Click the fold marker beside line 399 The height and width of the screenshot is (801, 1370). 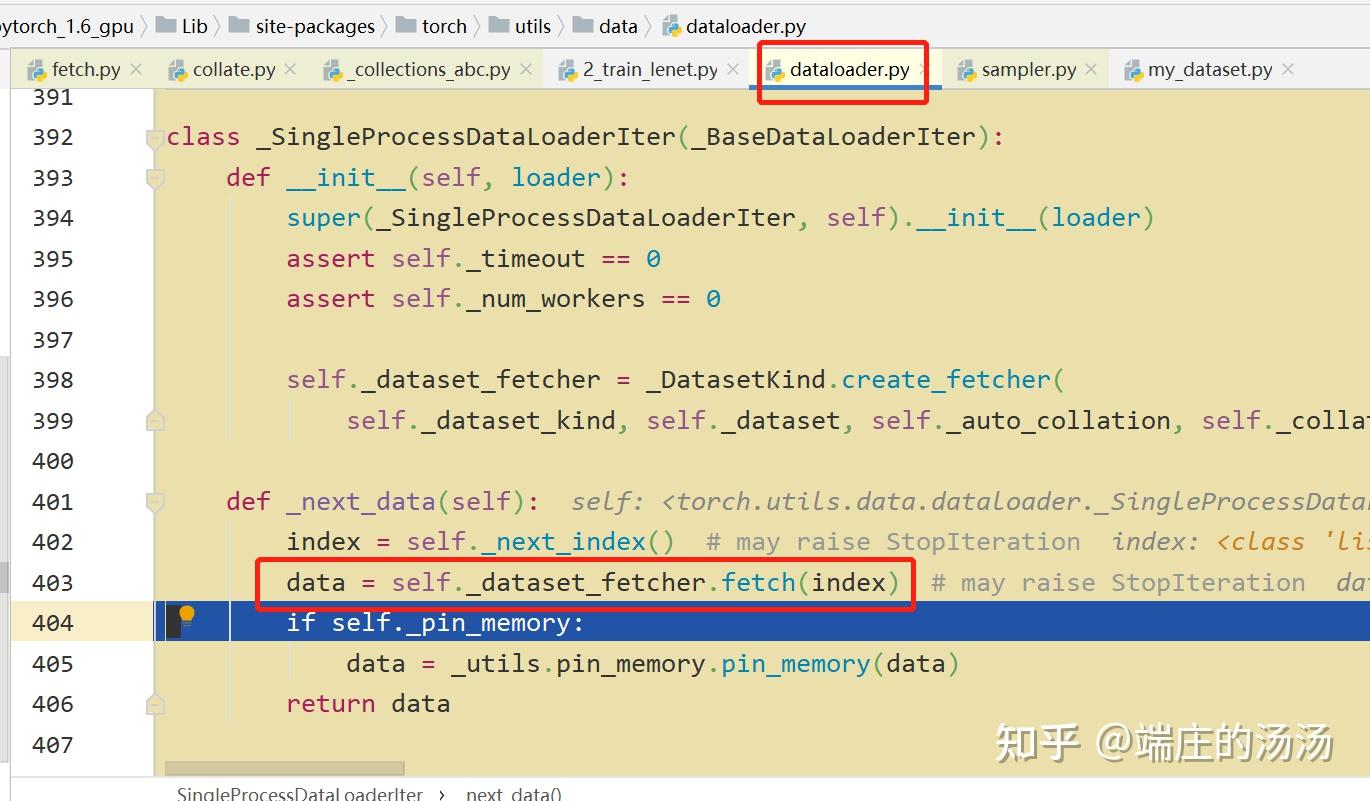click(154, 421)
